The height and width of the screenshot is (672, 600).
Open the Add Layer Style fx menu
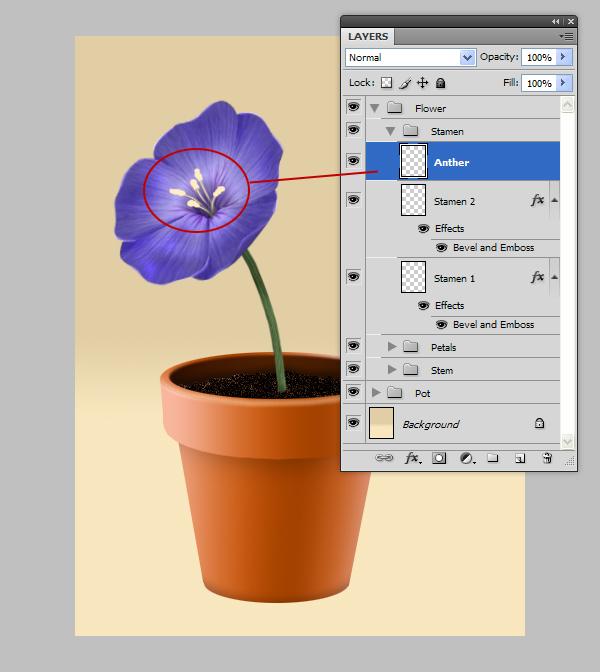pyautogui.click(x=411, y=458)
